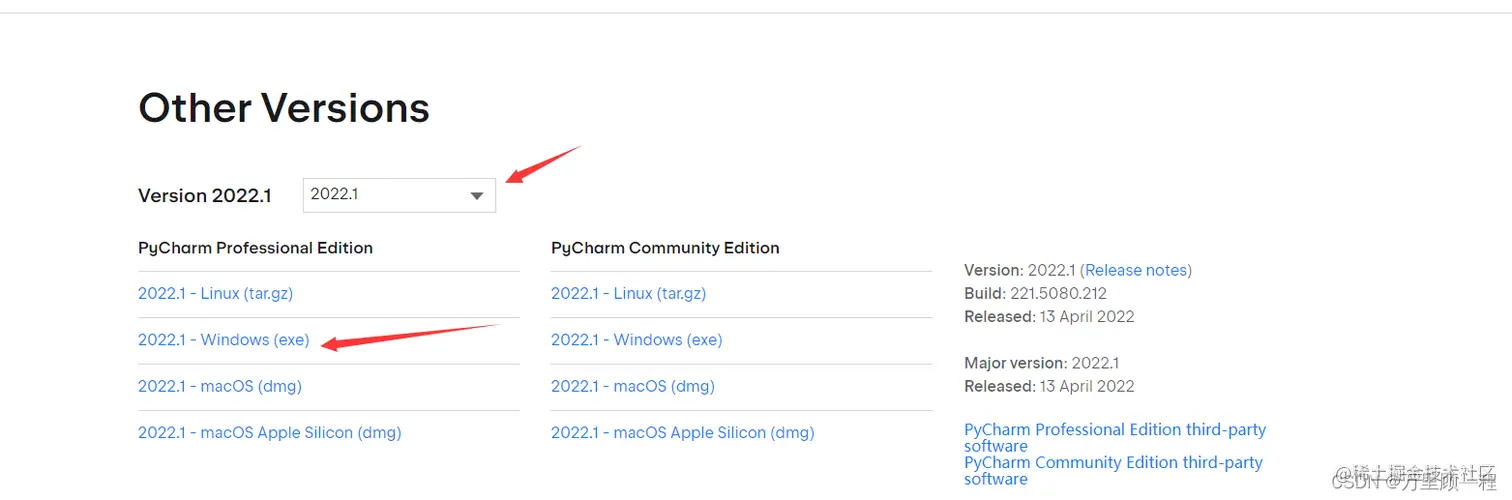
Task: Download Community 2022.1 Linux (tar.gz)
Action: pyautogui.click(x=628, y=293)
